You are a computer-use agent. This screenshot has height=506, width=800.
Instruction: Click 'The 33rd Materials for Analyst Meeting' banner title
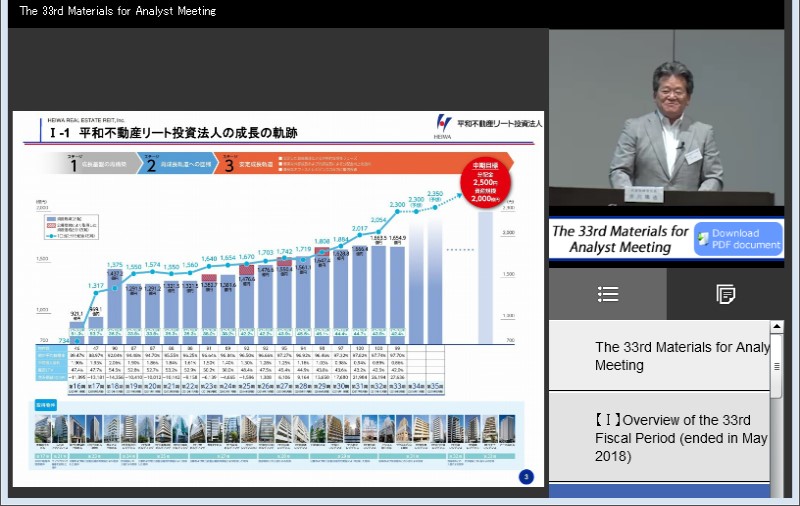click(620, 239)
